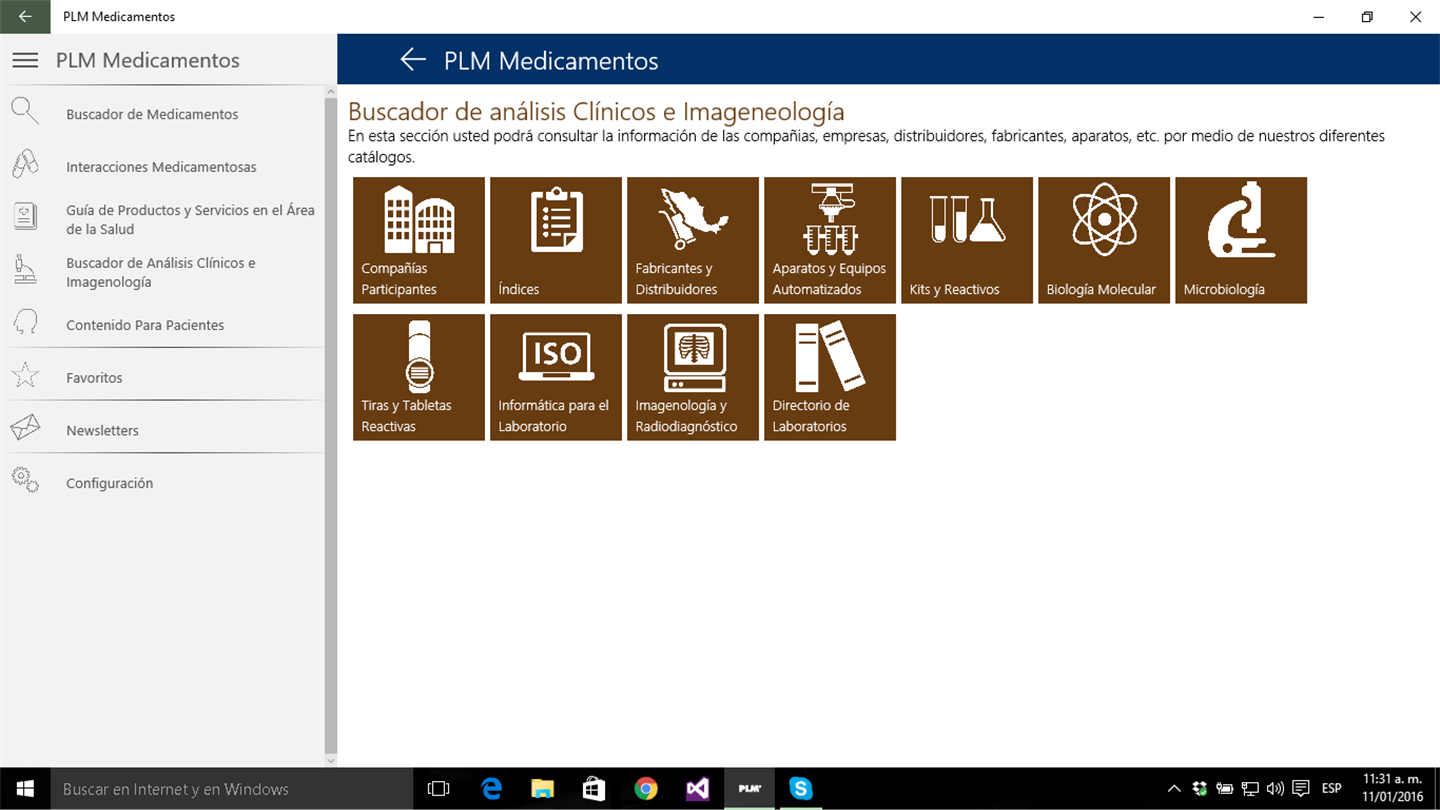The image size is (1440, 810).
Task: Open the Kits y Reactivos tile
Action: tap(967, 240)
